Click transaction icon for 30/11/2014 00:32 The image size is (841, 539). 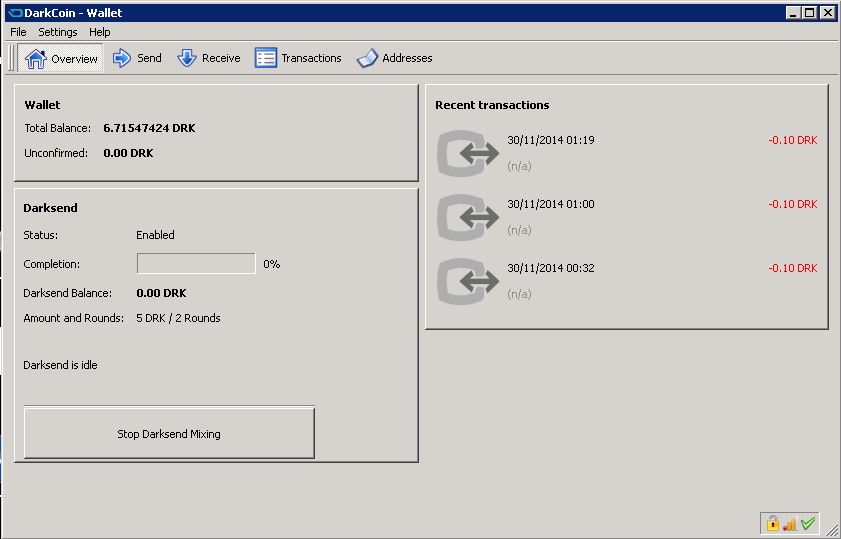(x=468, y=281)
